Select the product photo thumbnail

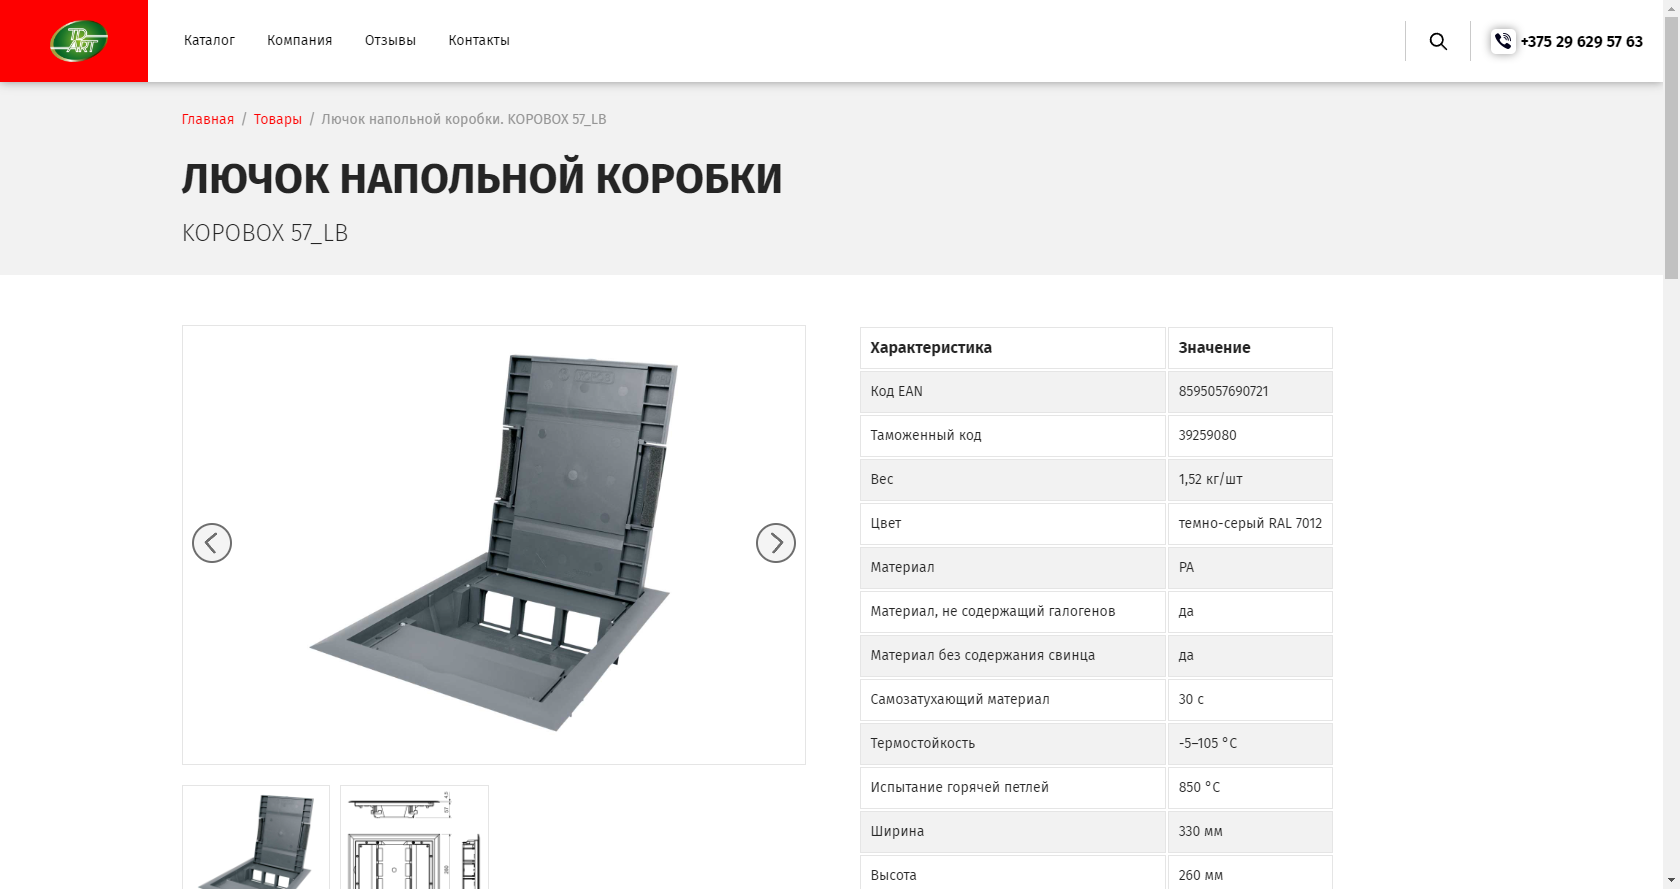pos(256,838)
